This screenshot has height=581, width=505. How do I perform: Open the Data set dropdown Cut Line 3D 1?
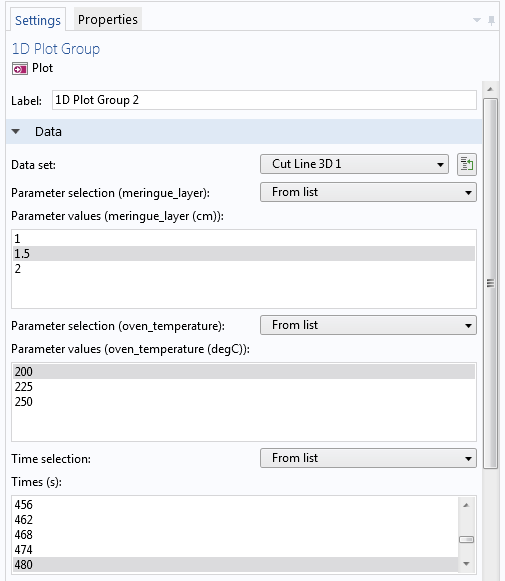click(354, 164)
